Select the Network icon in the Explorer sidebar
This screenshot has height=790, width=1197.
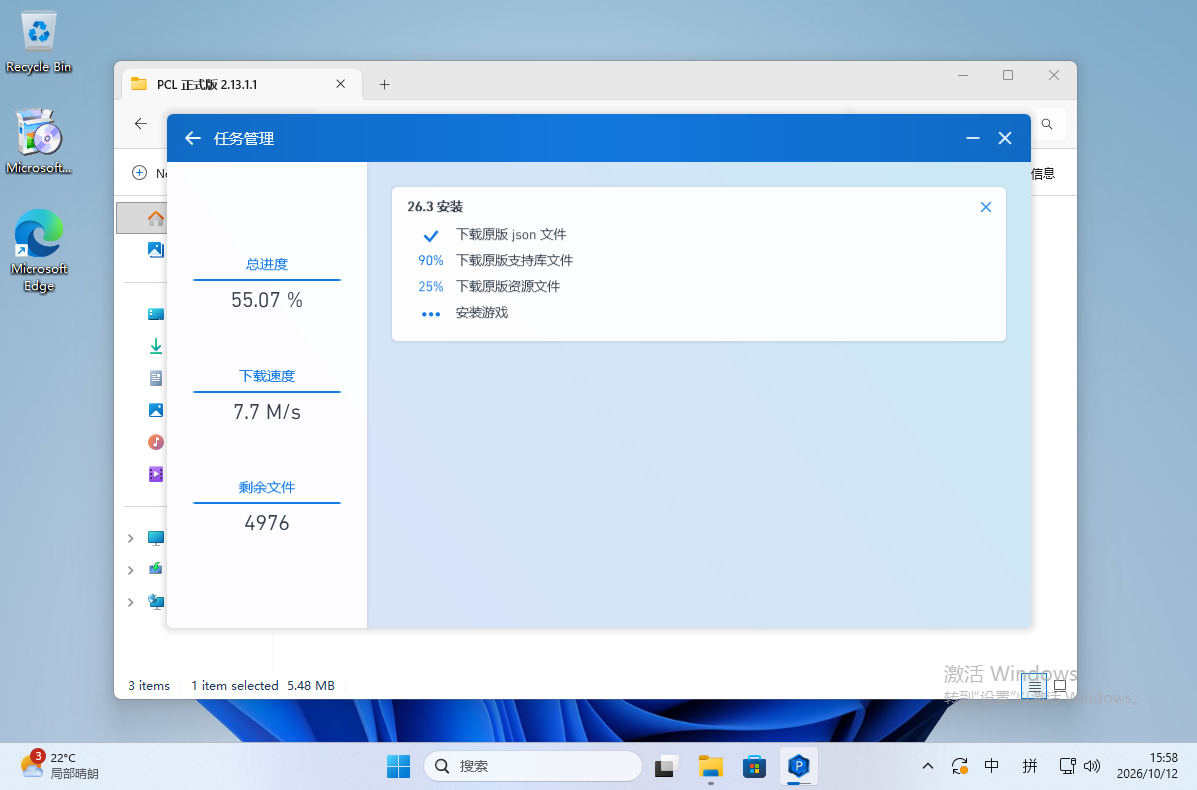[x=156, y=601]
